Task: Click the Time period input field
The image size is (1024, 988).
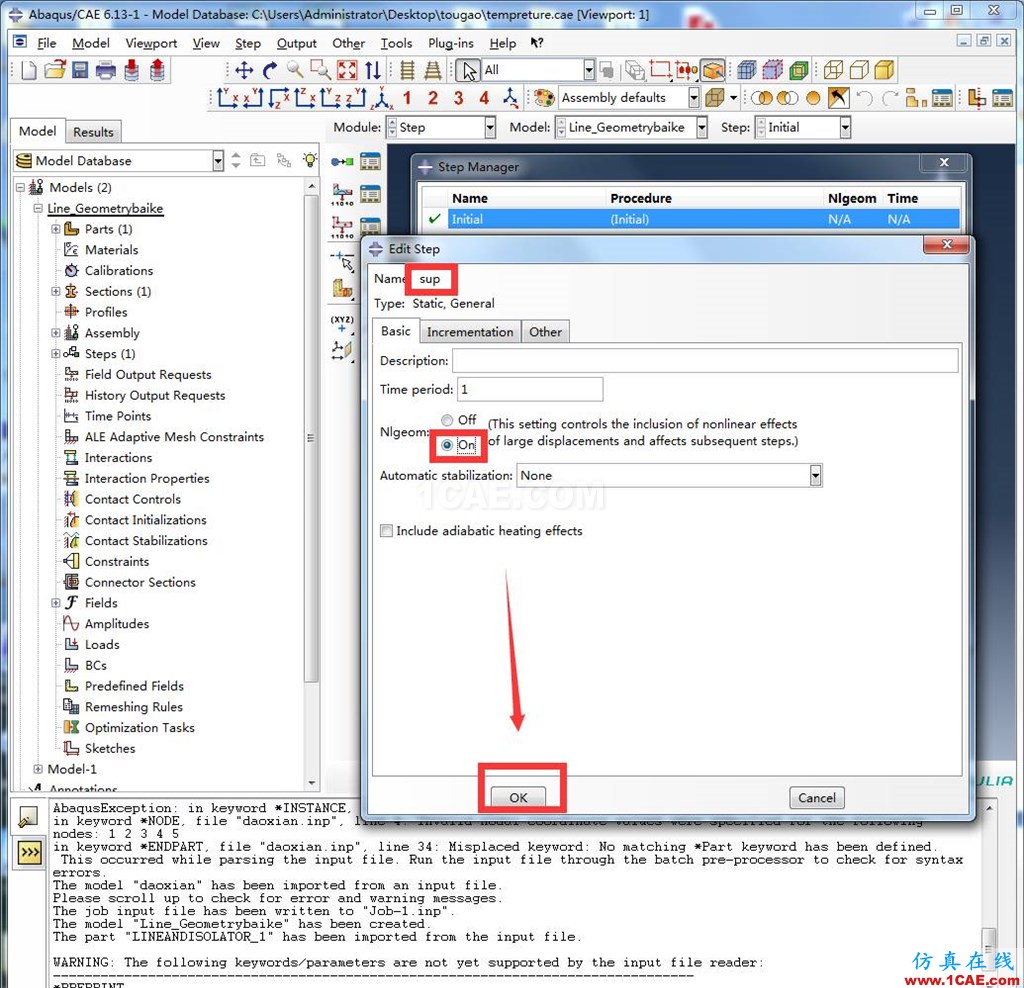Action: 530,389
